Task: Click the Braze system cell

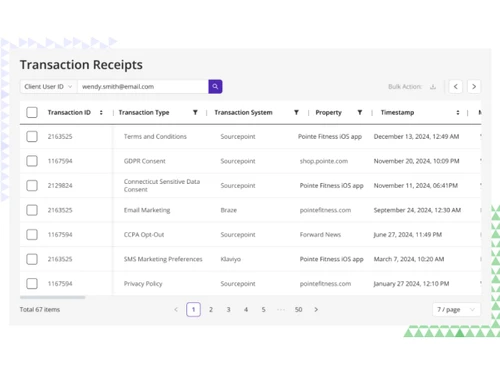Action: click(229, 210)
